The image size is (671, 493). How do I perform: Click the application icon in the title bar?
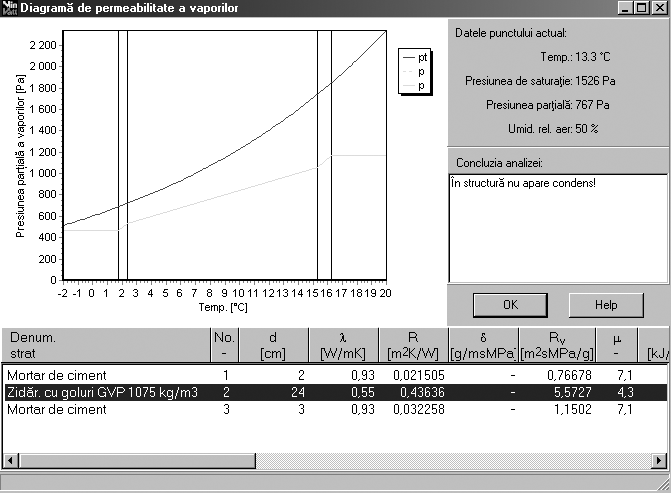tap(10, 9)
